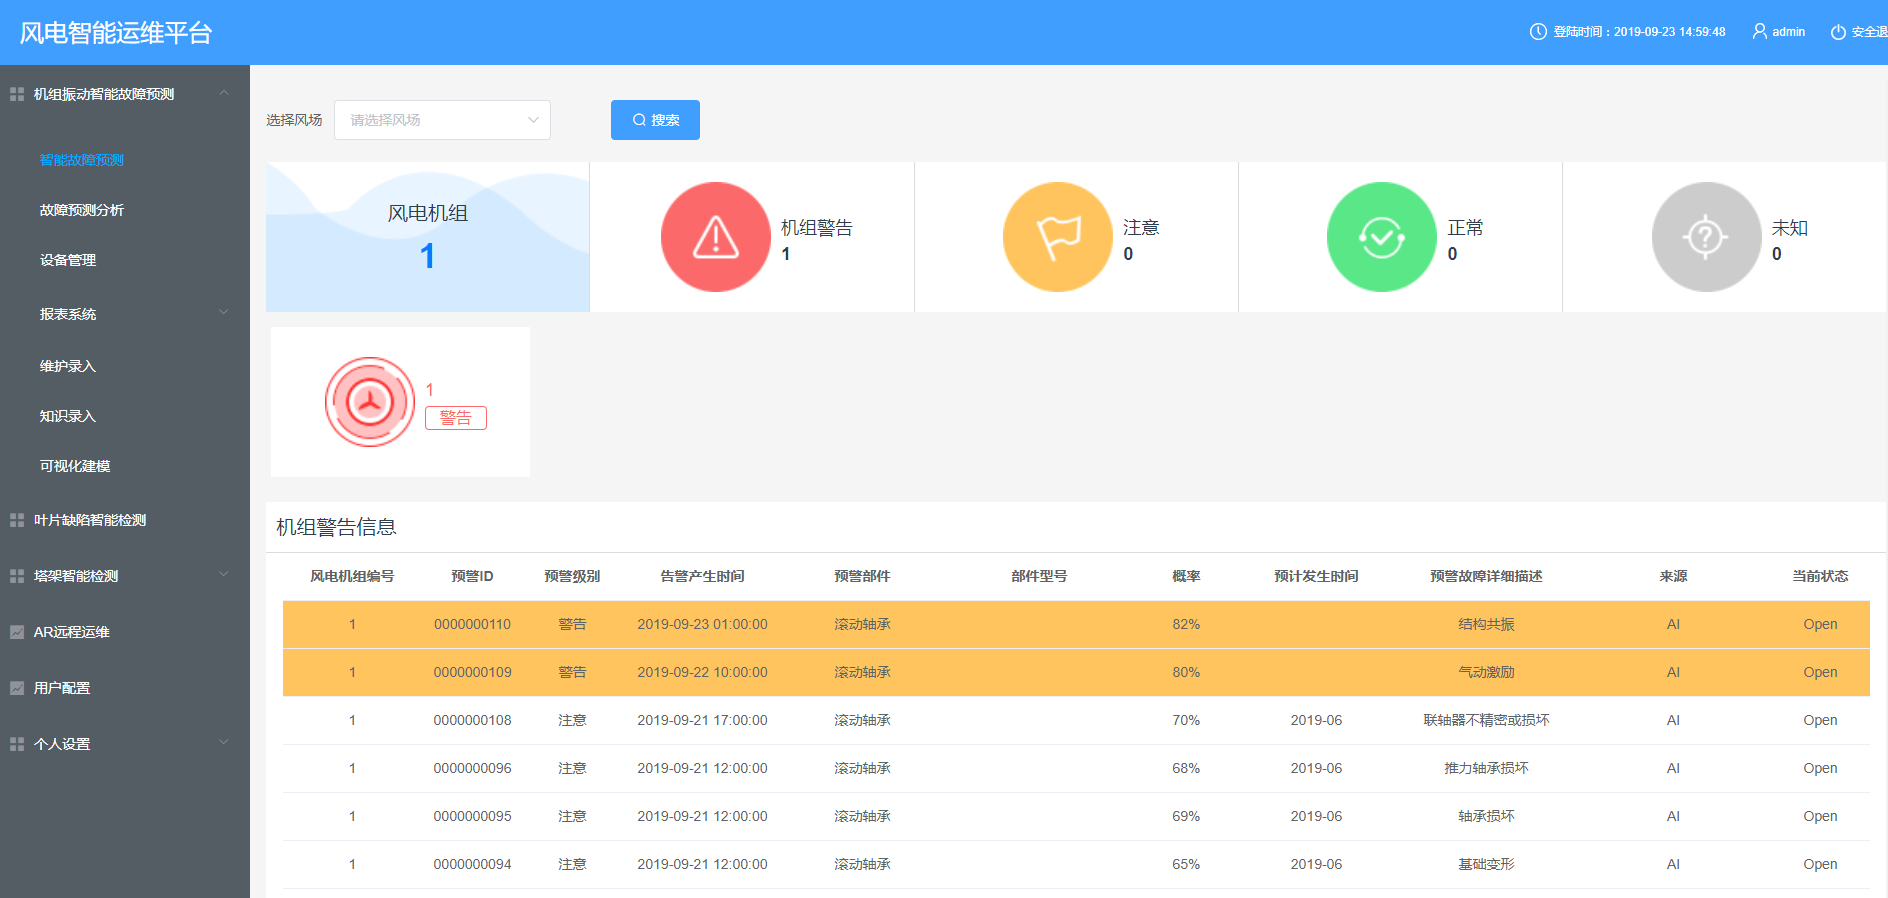Open 知识录入 menu item
The width and height of the screenshot is (1888, 898).
(68, 416)
